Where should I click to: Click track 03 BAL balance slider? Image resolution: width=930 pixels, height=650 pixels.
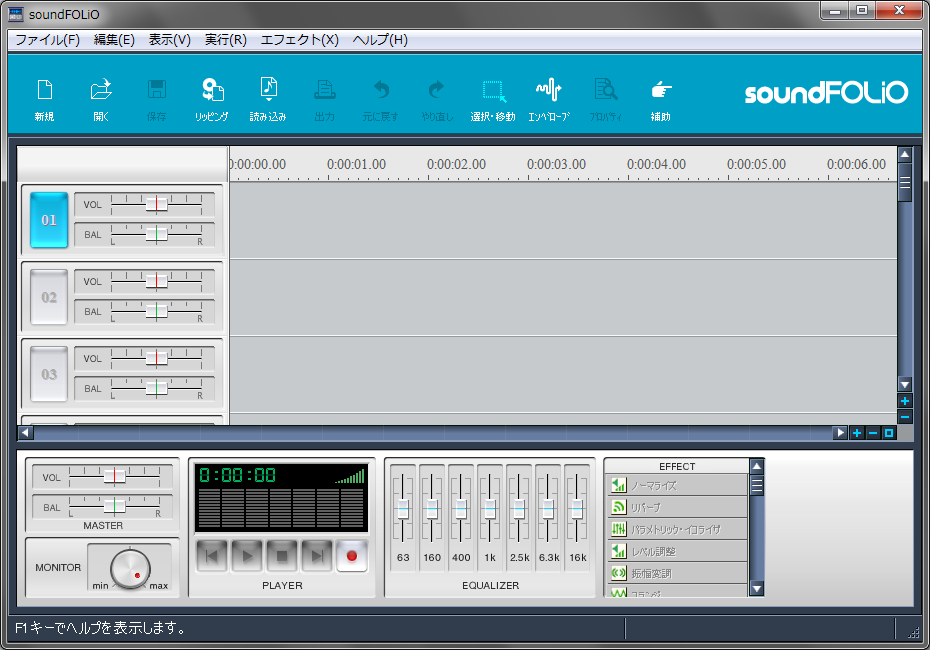pos(157,388)
